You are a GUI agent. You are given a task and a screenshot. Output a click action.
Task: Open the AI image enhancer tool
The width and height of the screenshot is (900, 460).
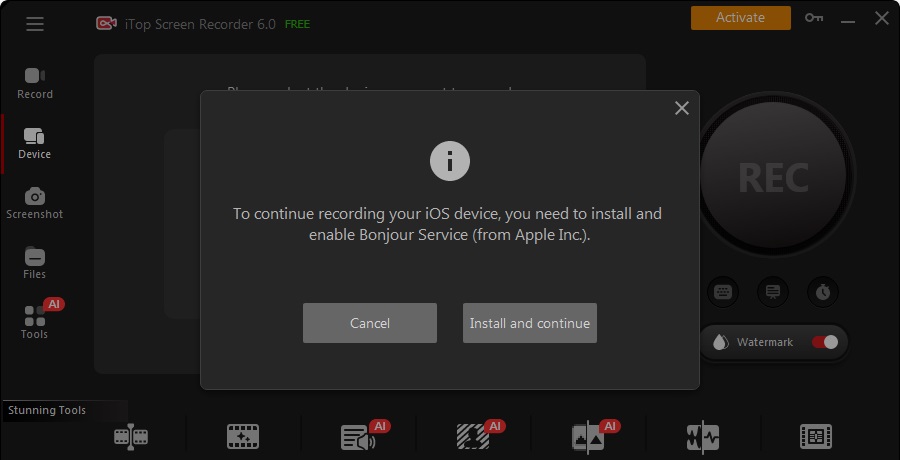tap(588, 437)
